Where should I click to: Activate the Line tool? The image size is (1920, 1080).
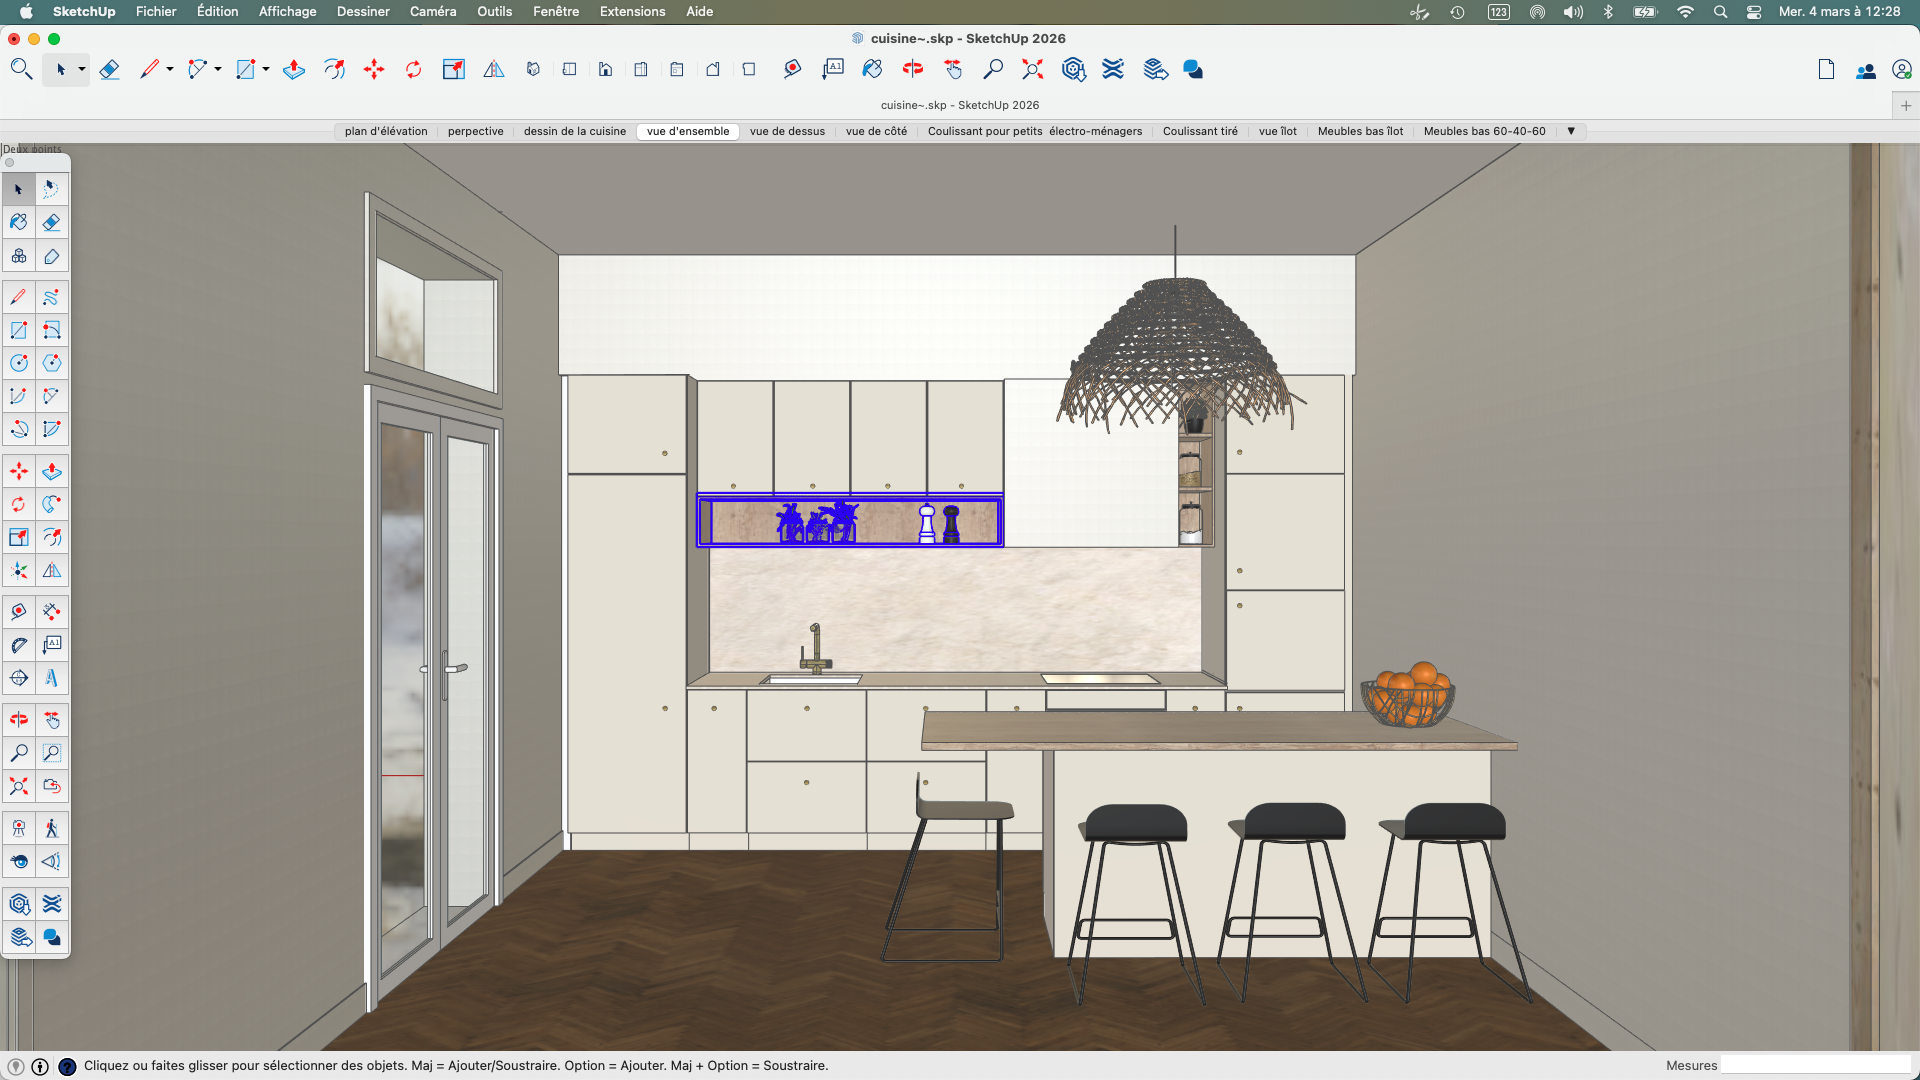click(x=150, y=69)
